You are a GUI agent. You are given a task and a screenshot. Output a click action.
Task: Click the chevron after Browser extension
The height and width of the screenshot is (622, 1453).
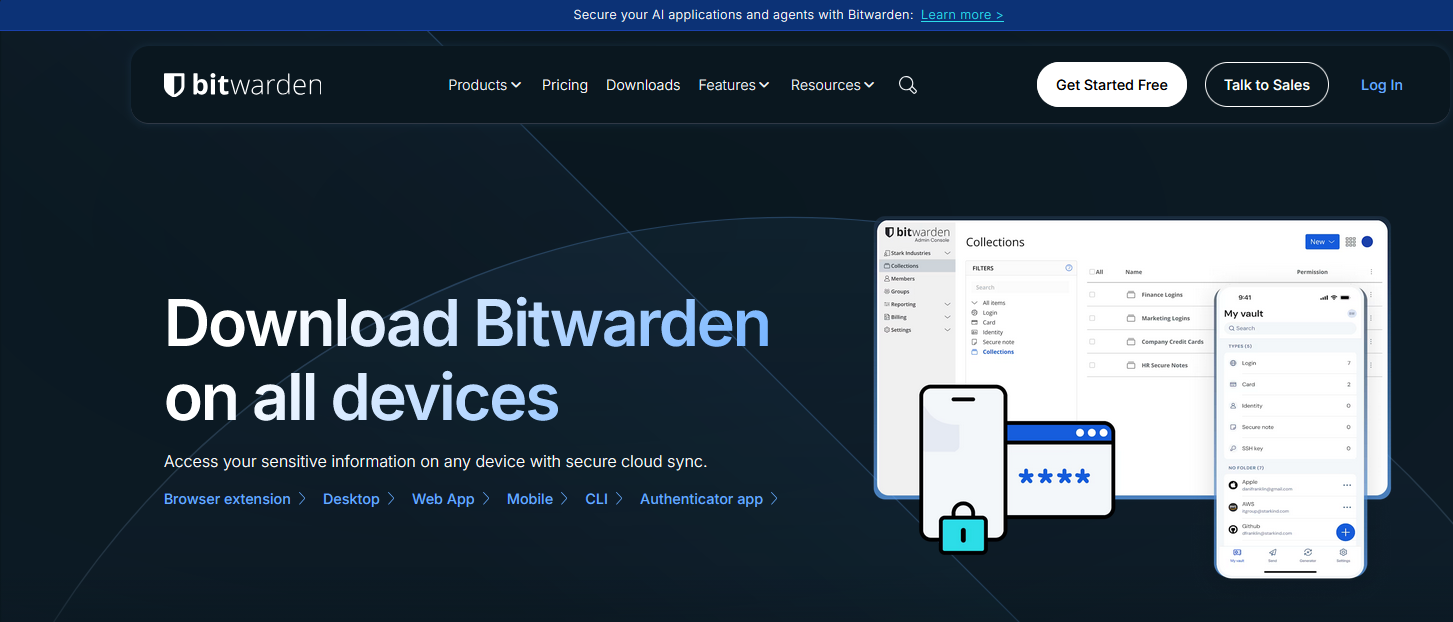[302, 499]
